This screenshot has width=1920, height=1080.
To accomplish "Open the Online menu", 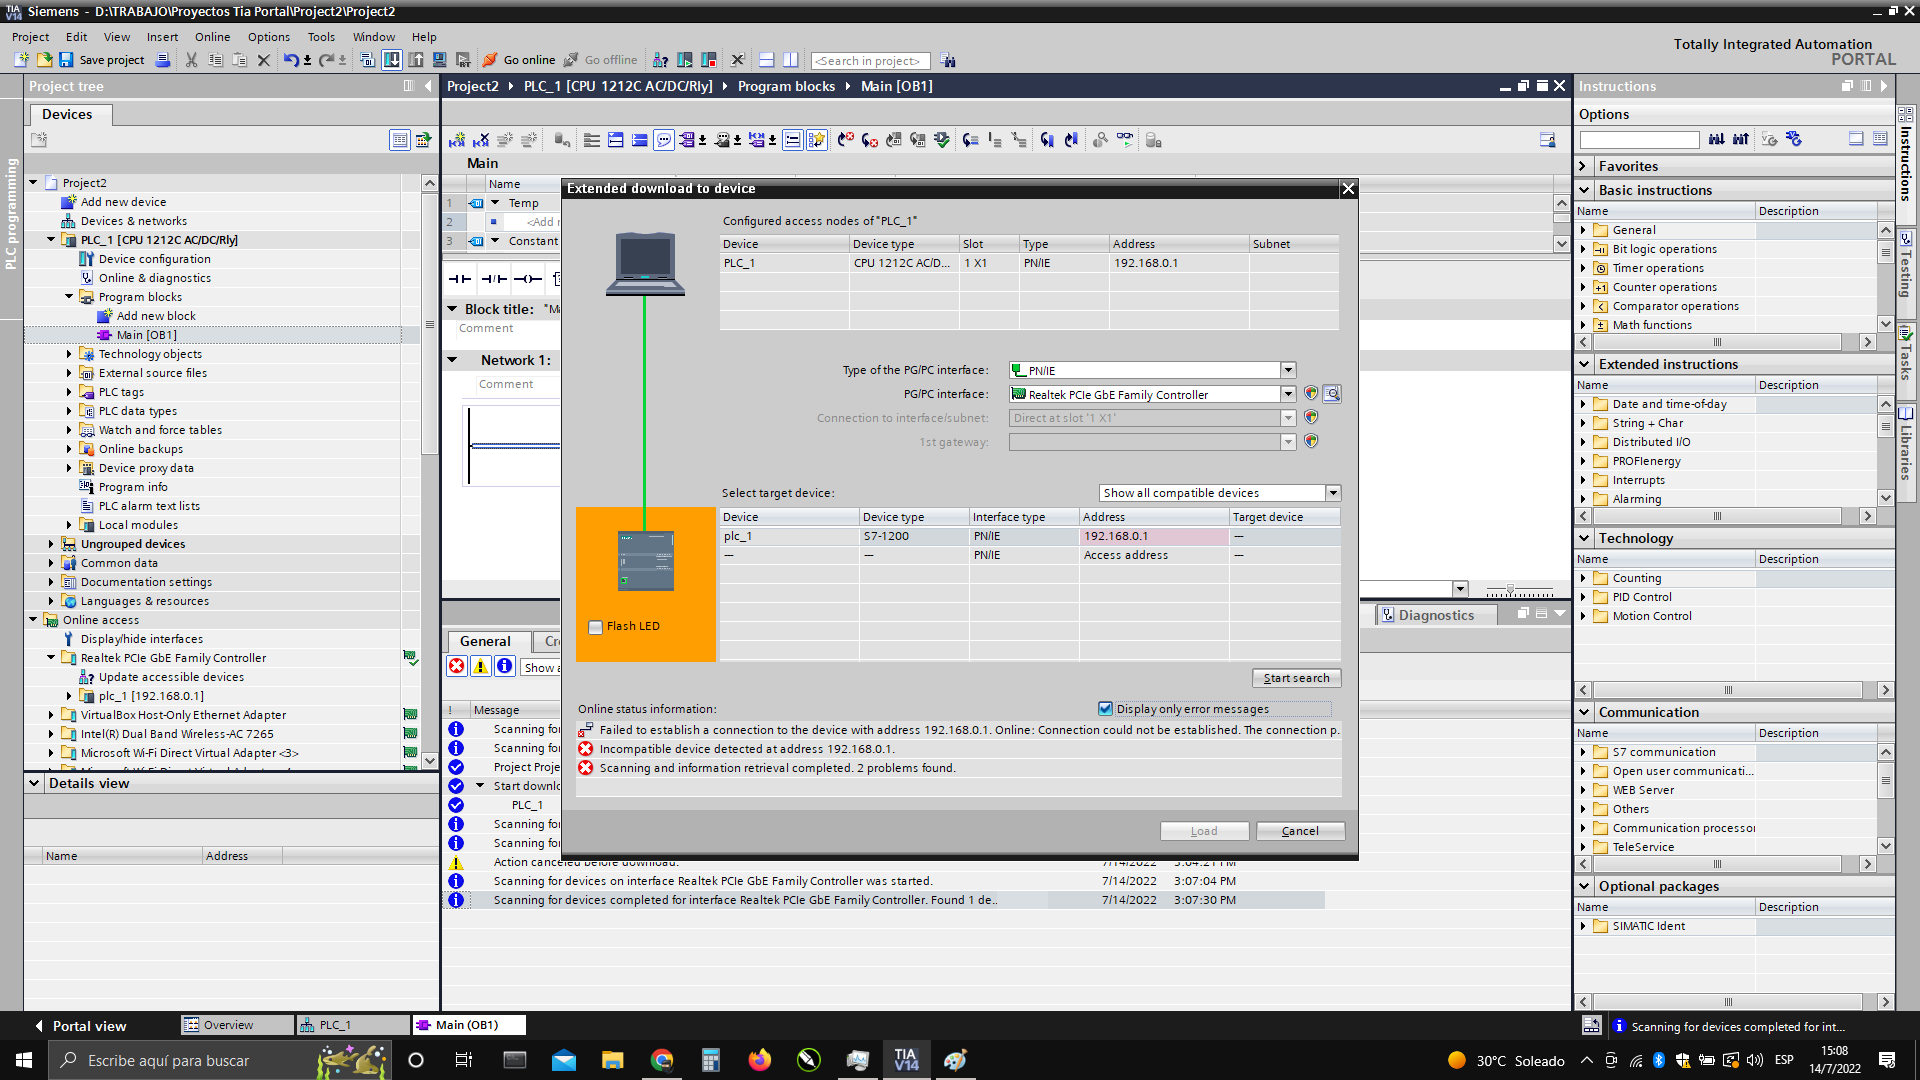I will [212, 37].
